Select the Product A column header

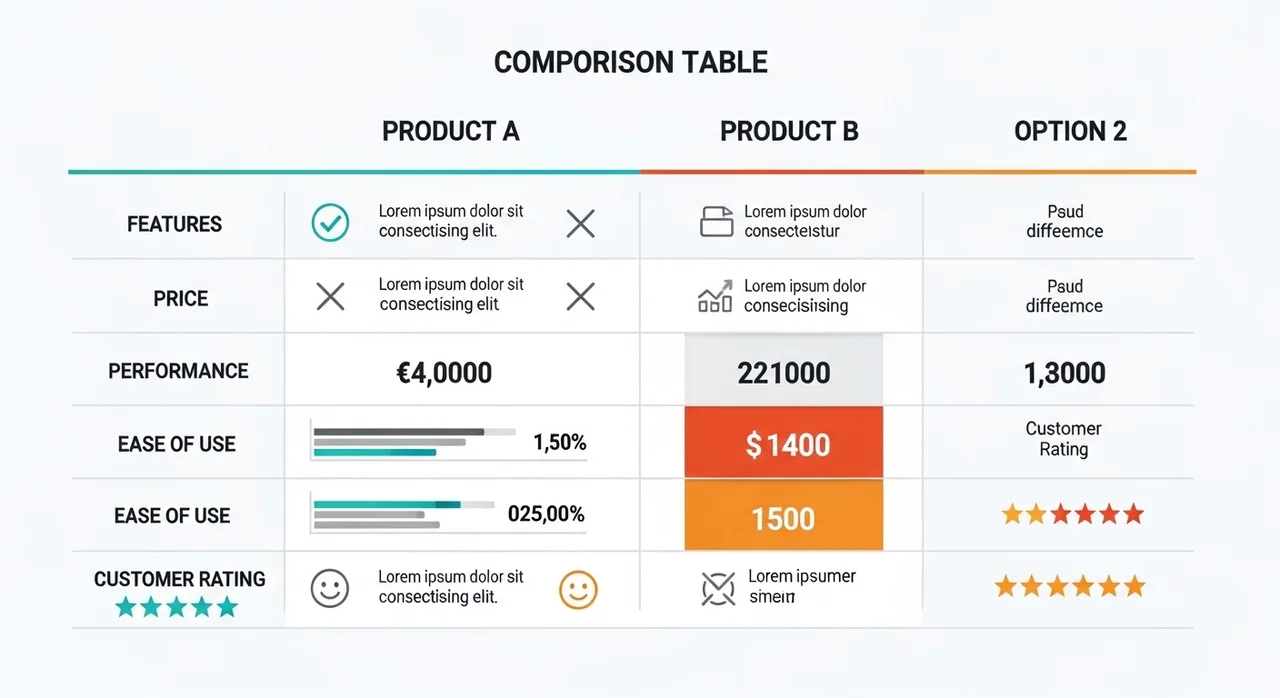pyautogui.click(x=450, y=131)
